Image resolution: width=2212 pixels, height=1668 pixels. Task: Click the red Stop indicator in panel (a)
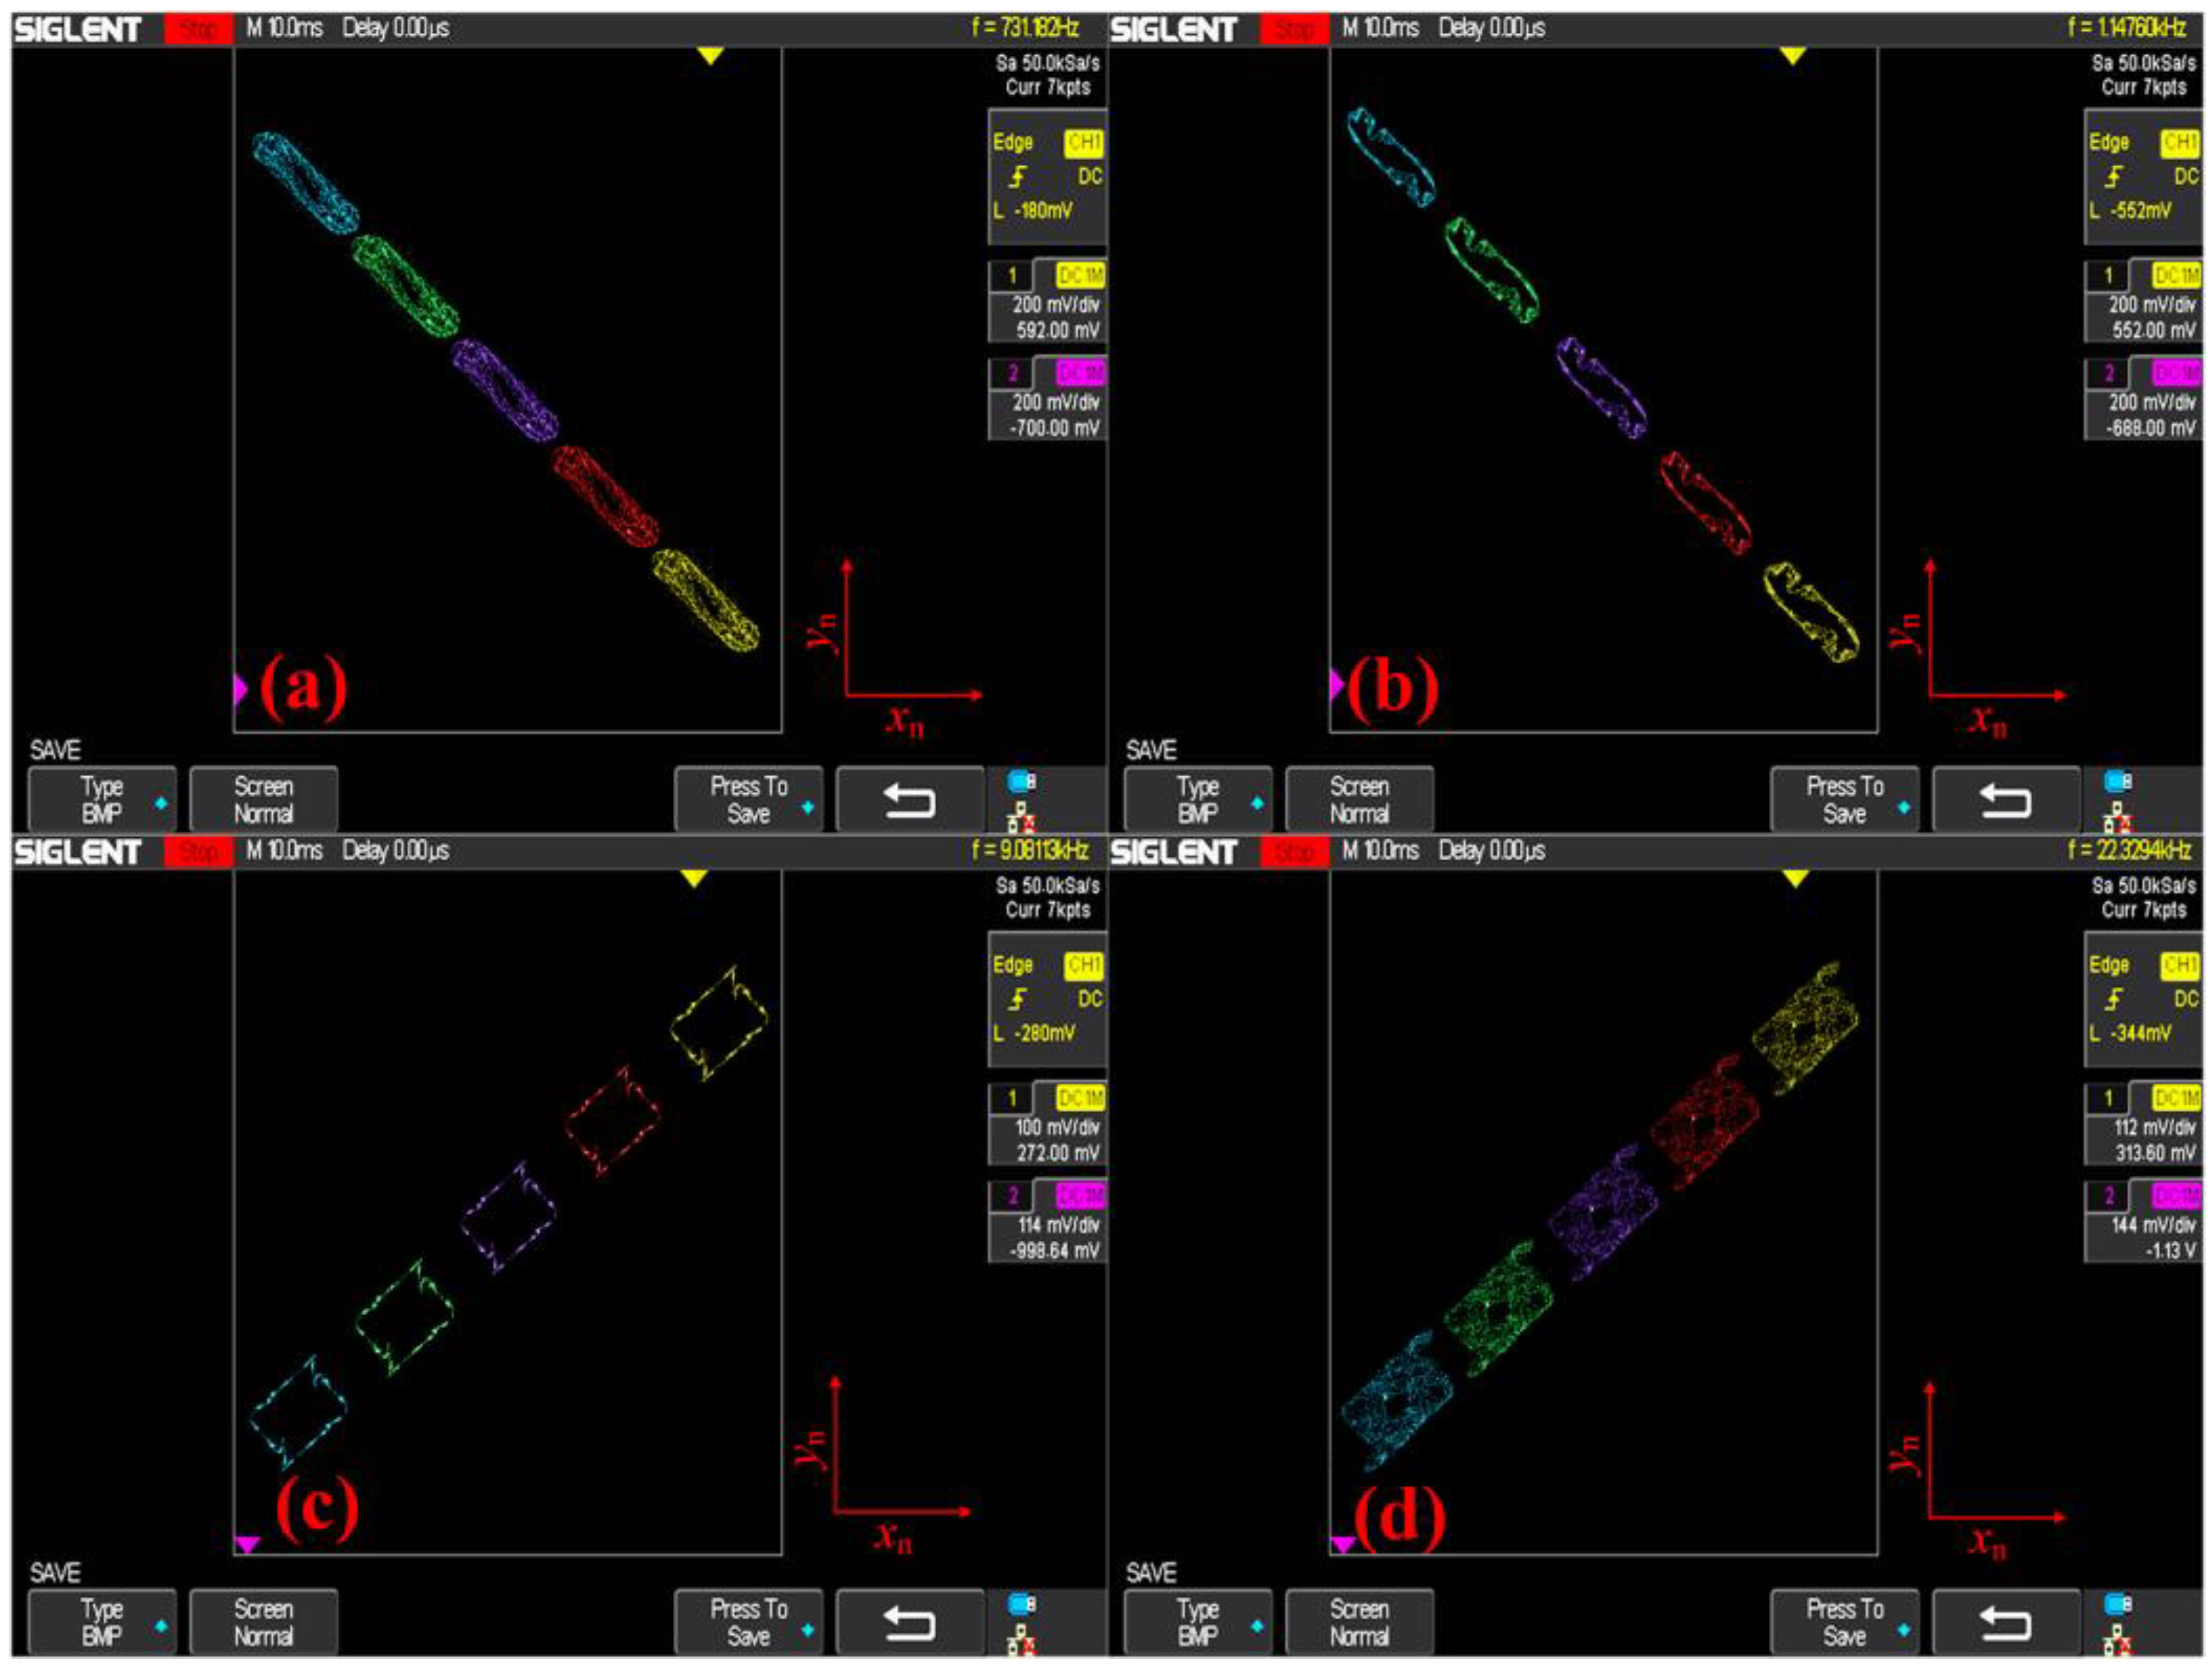tap(198, 30)
